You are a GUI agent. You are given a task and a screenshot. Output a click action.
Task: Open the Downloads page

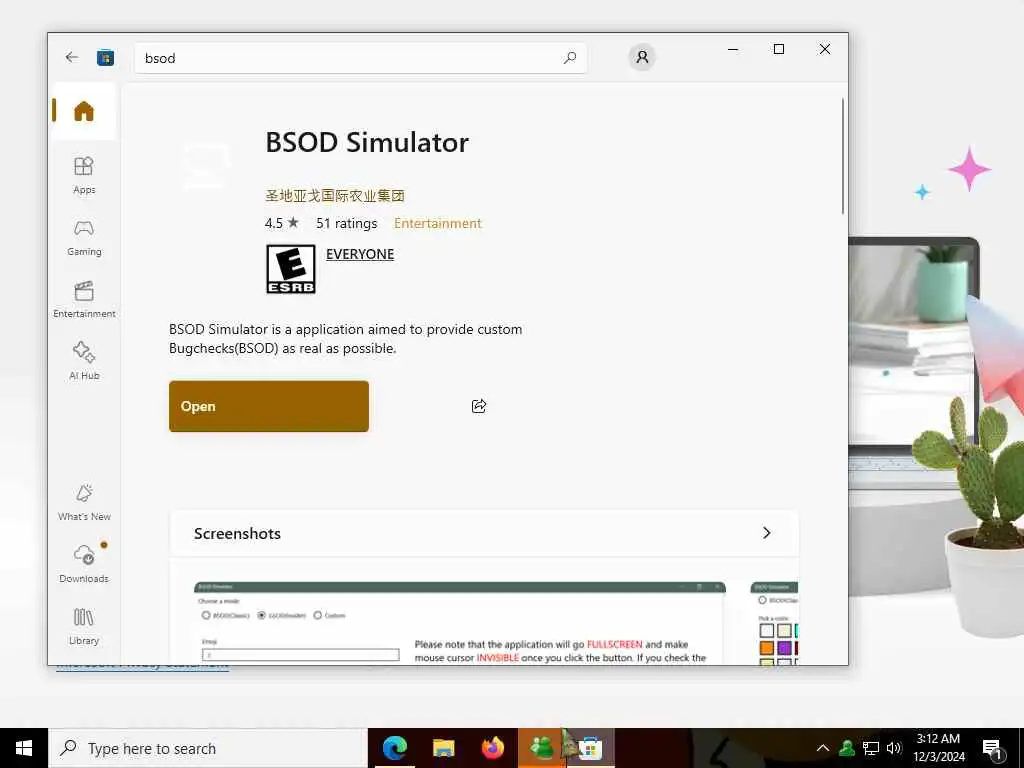pos(84,563)
